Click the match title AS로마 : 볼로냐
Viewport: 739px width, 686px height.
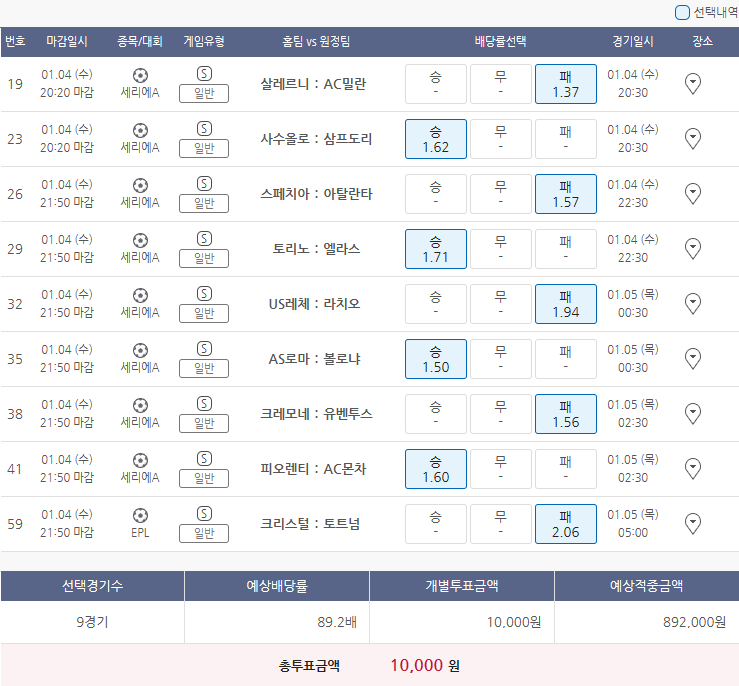pos(314,359)
